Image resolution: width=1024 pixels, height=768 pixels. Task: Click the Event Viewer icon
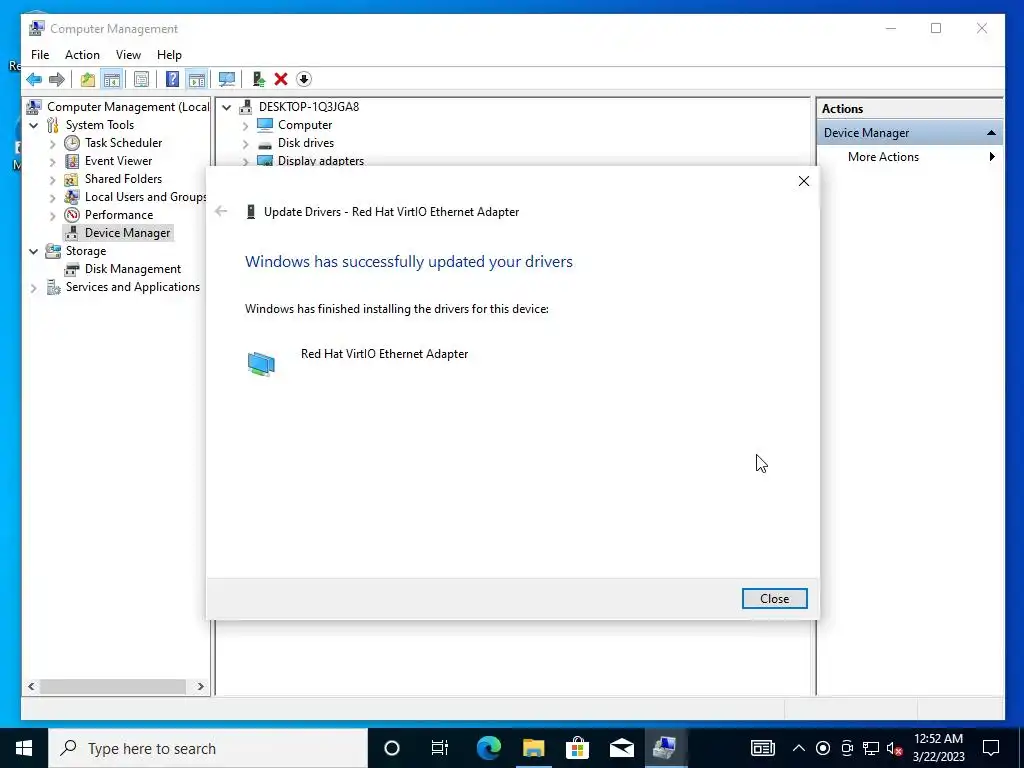pos(72,161)
